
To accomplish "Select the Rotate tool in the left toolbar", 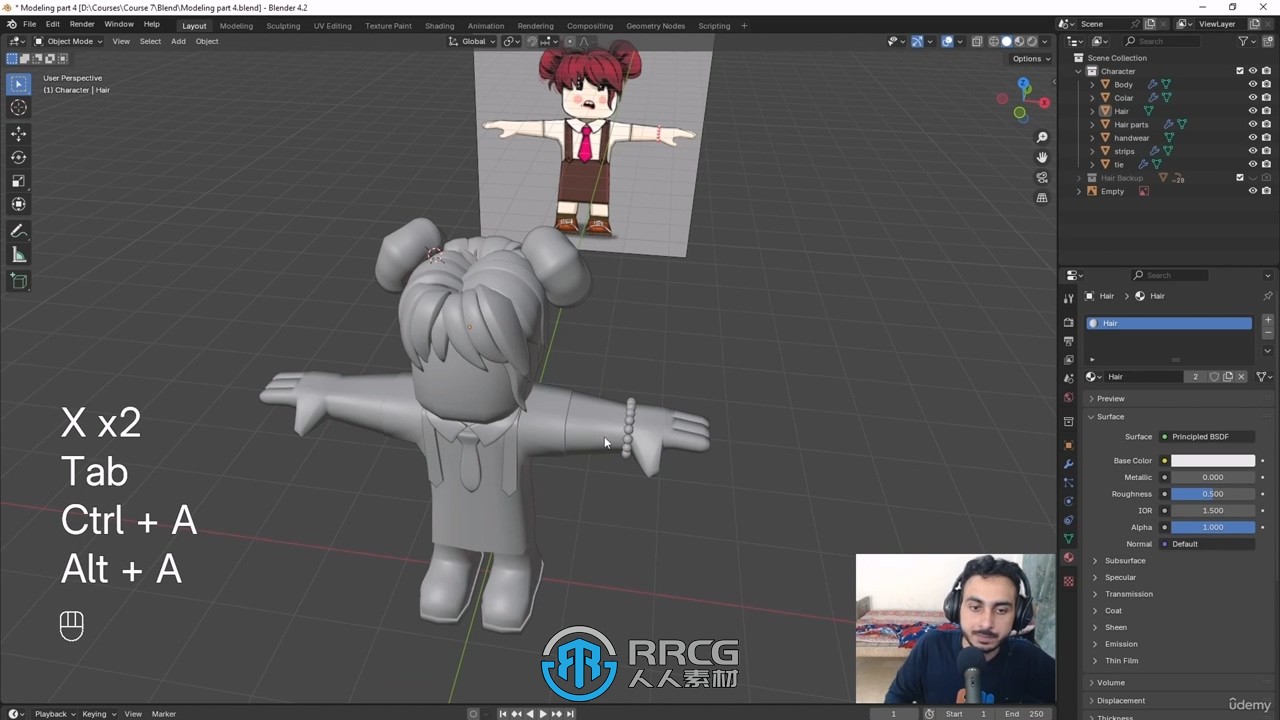I will pyautogui.click(x=18, y=157).
